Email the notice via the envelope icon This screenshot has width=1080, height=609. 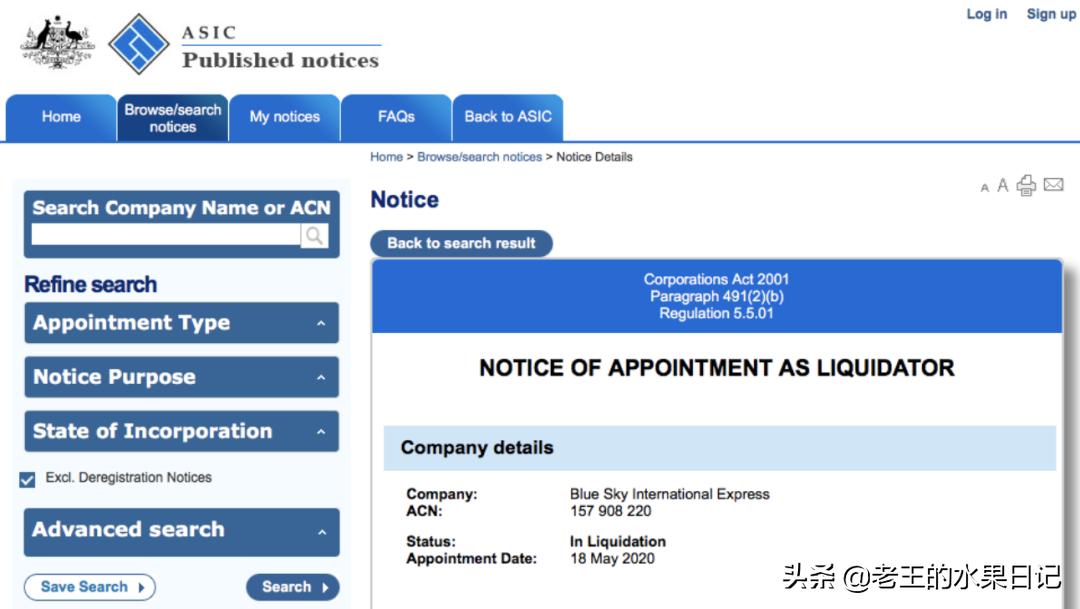(1053, 185)
